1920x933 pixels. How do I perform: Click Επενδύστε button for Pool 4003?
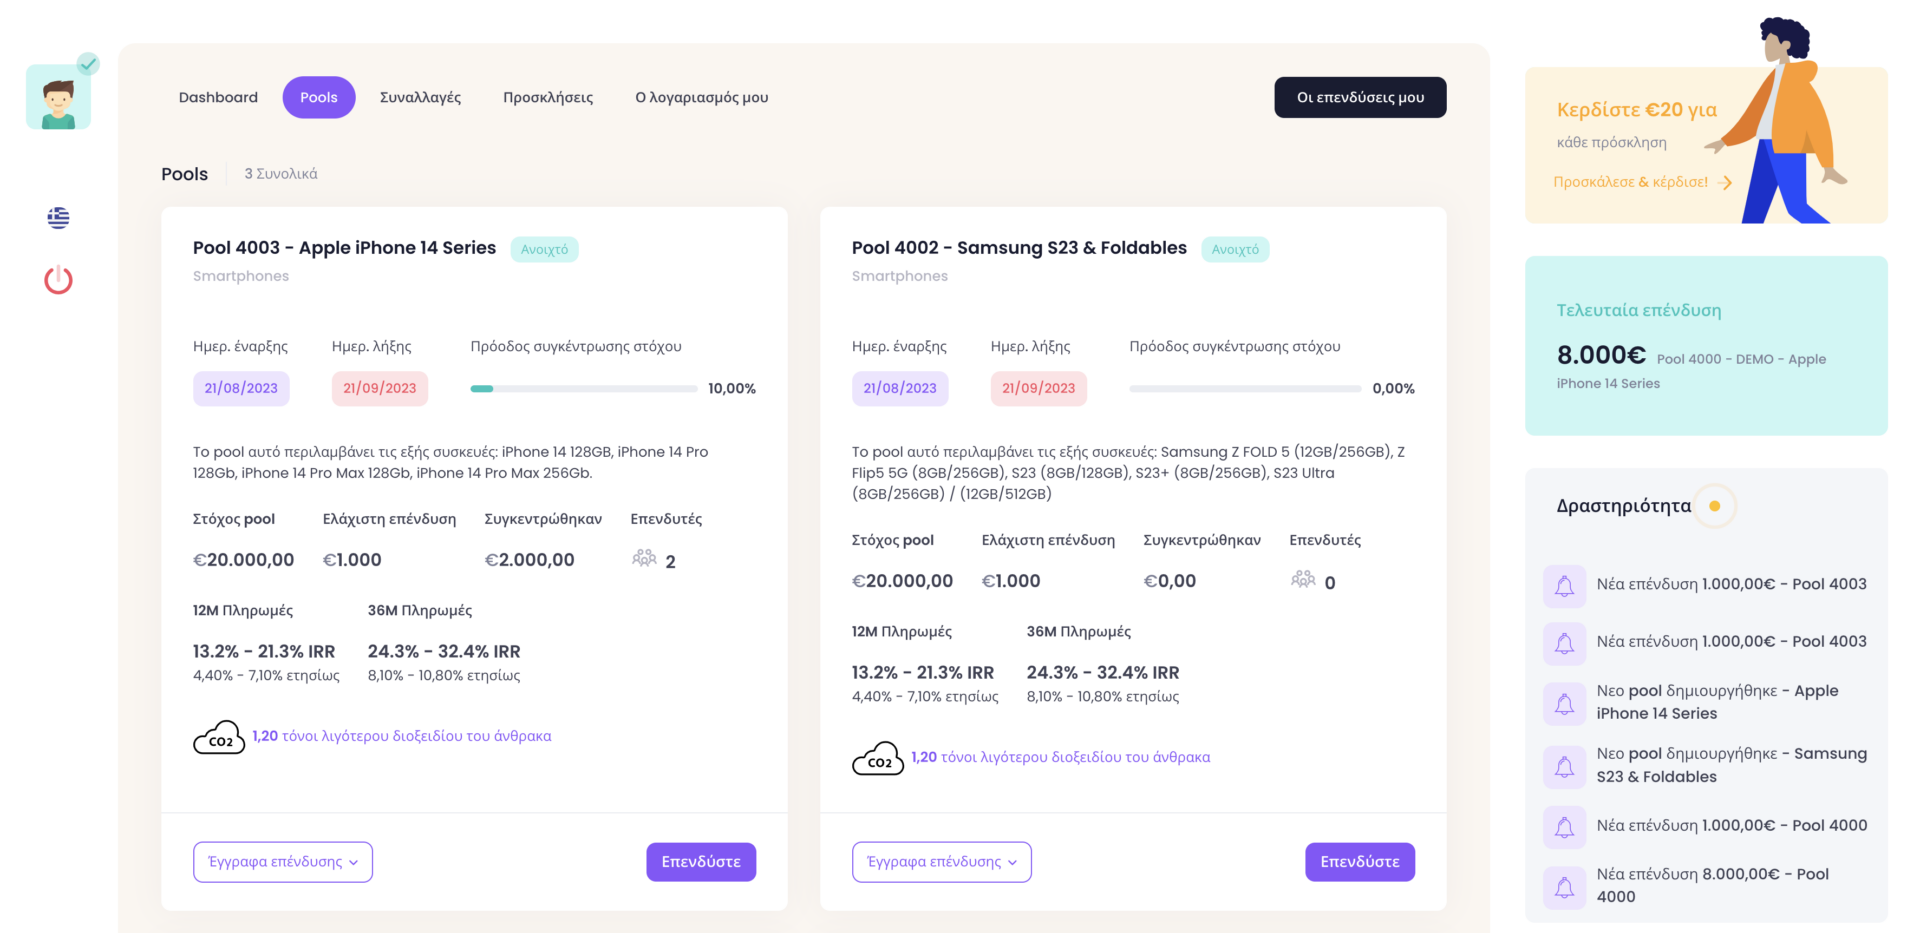701,862
